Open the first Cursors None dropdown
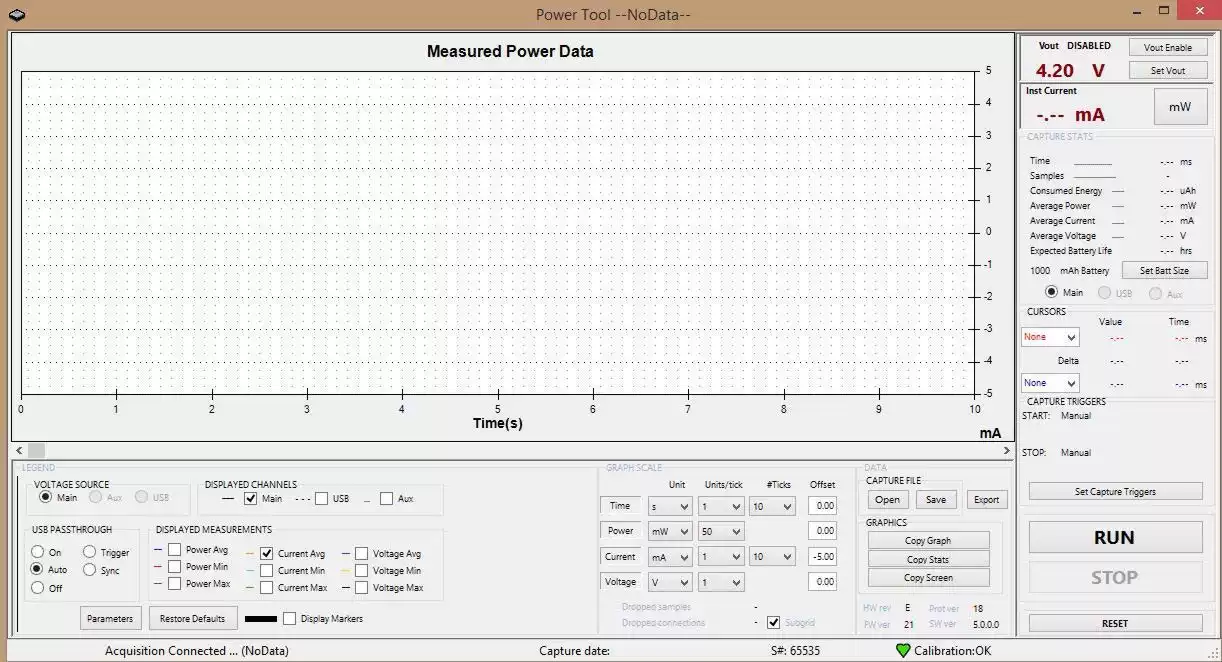1222x662 pixels. pos(1050,338)
